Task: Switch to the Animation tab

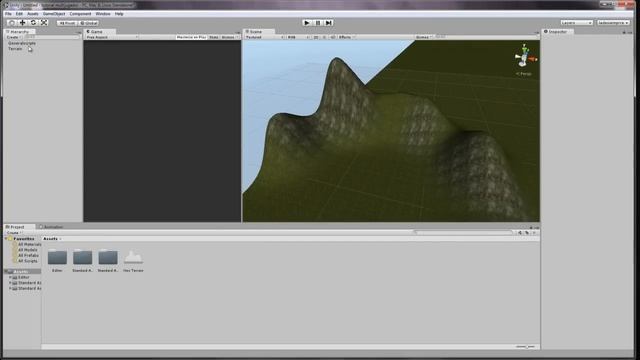Action: pos(53,227)
